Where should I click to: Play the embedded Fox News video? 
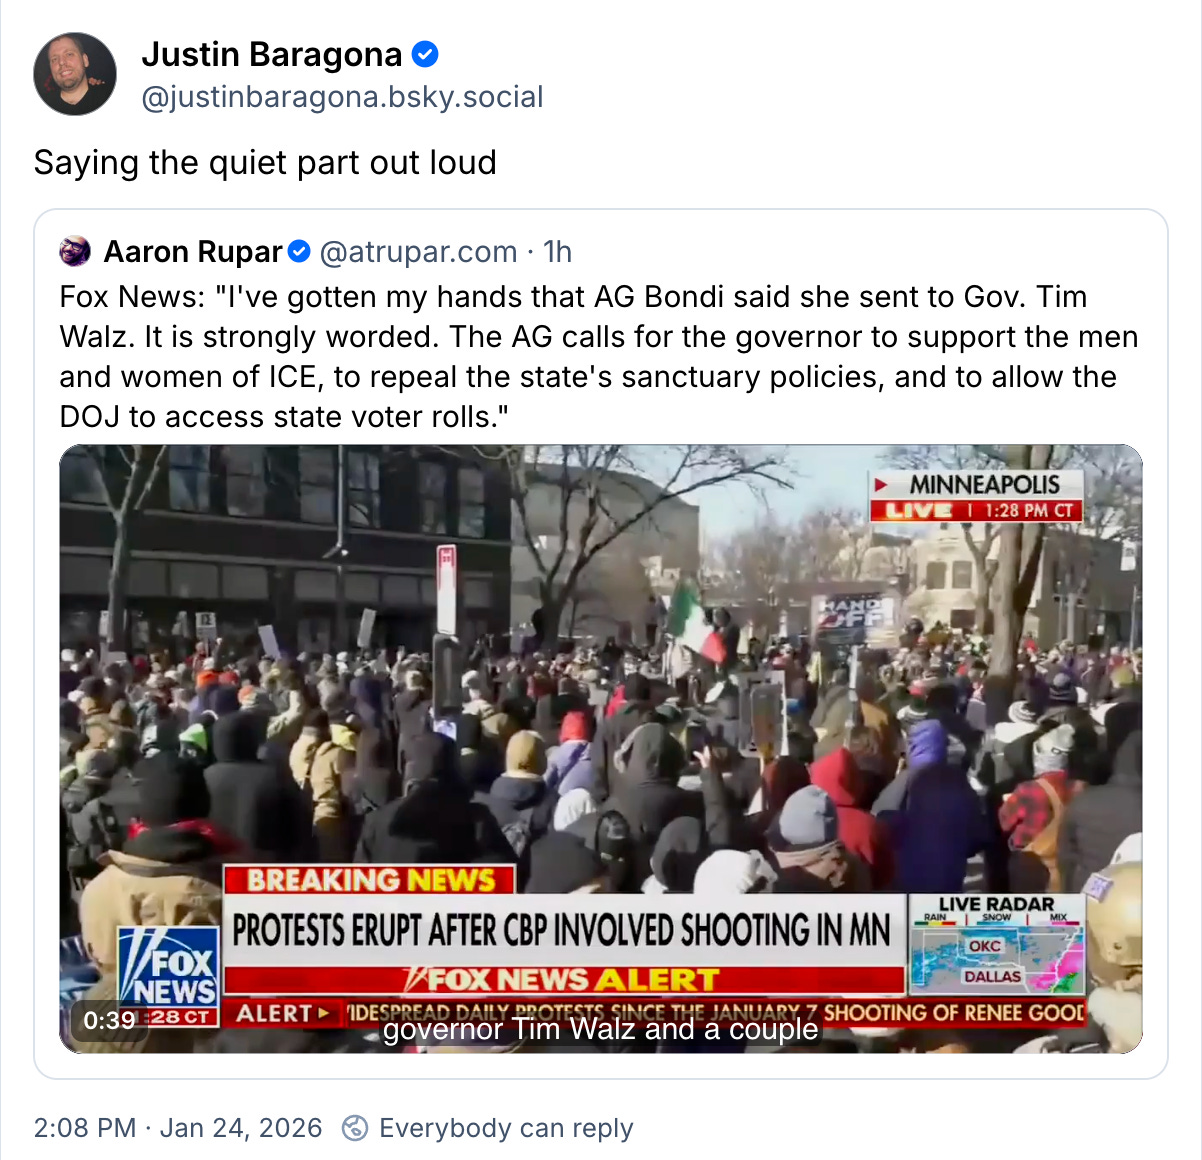coord(601,749)
